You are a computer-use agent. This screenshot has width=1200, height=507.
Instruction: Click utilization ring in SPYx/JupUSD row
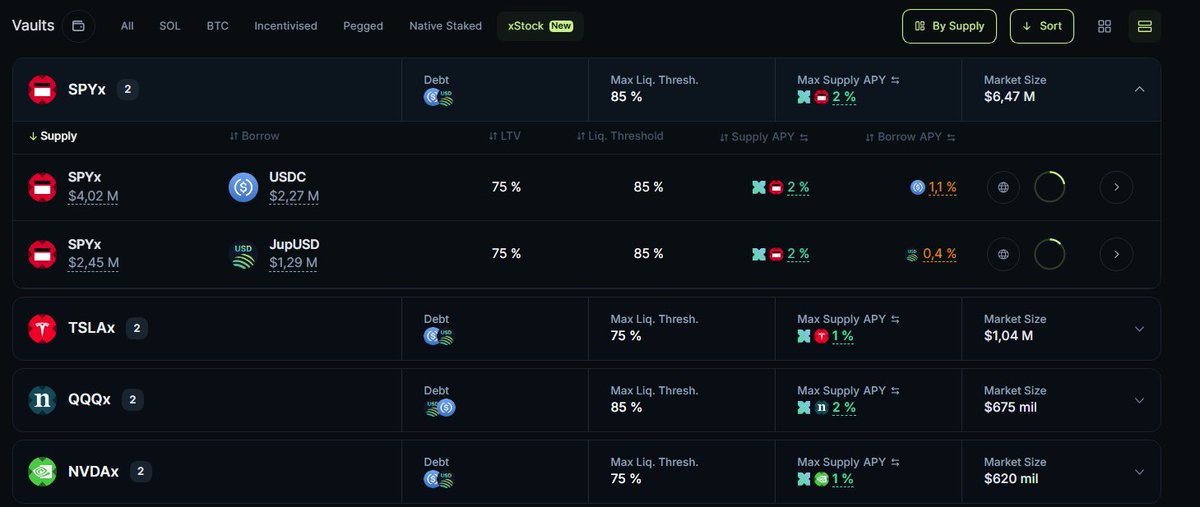pos(1050,255)
